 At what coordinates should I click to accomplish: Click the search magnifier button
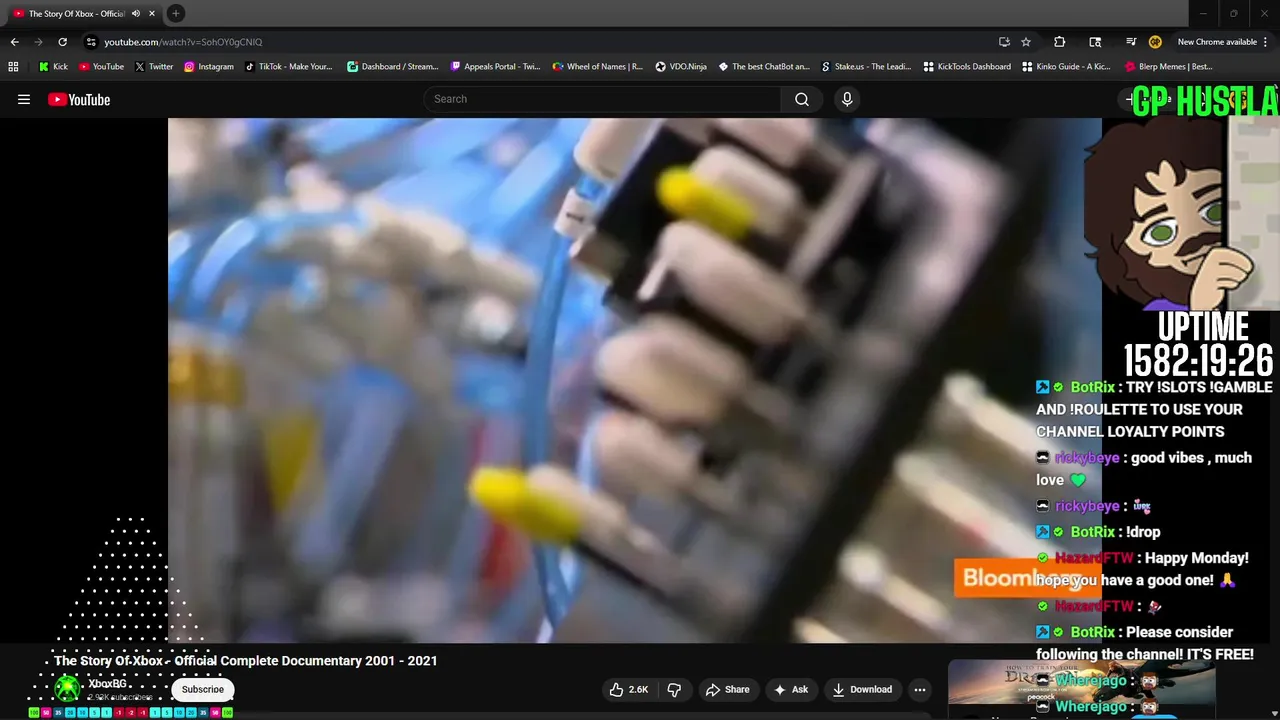[x=802, y=99]
